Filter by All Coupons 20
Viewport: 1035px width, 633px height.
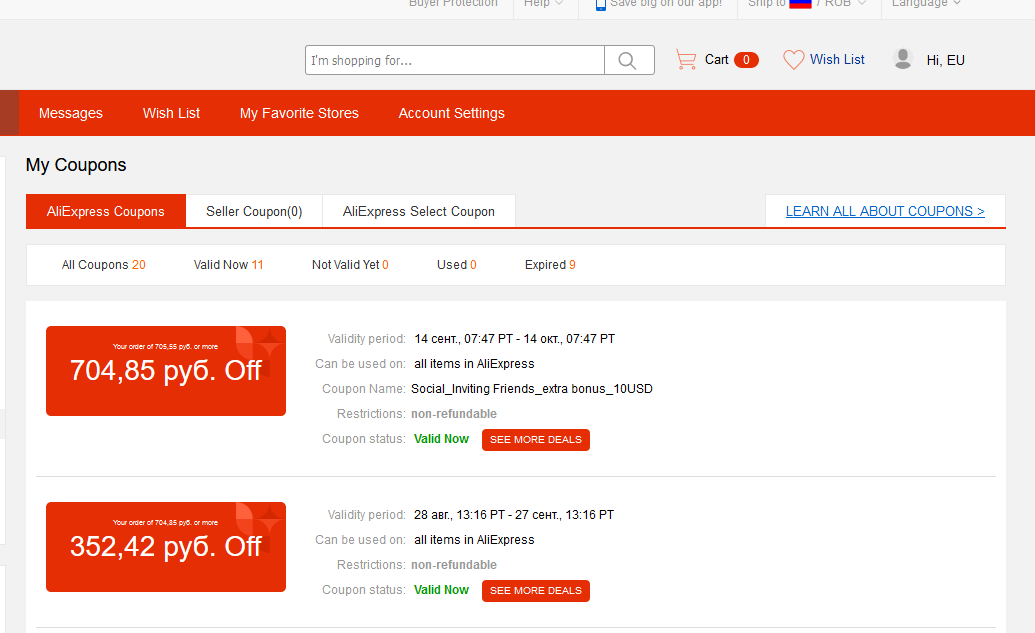[104, 265]
